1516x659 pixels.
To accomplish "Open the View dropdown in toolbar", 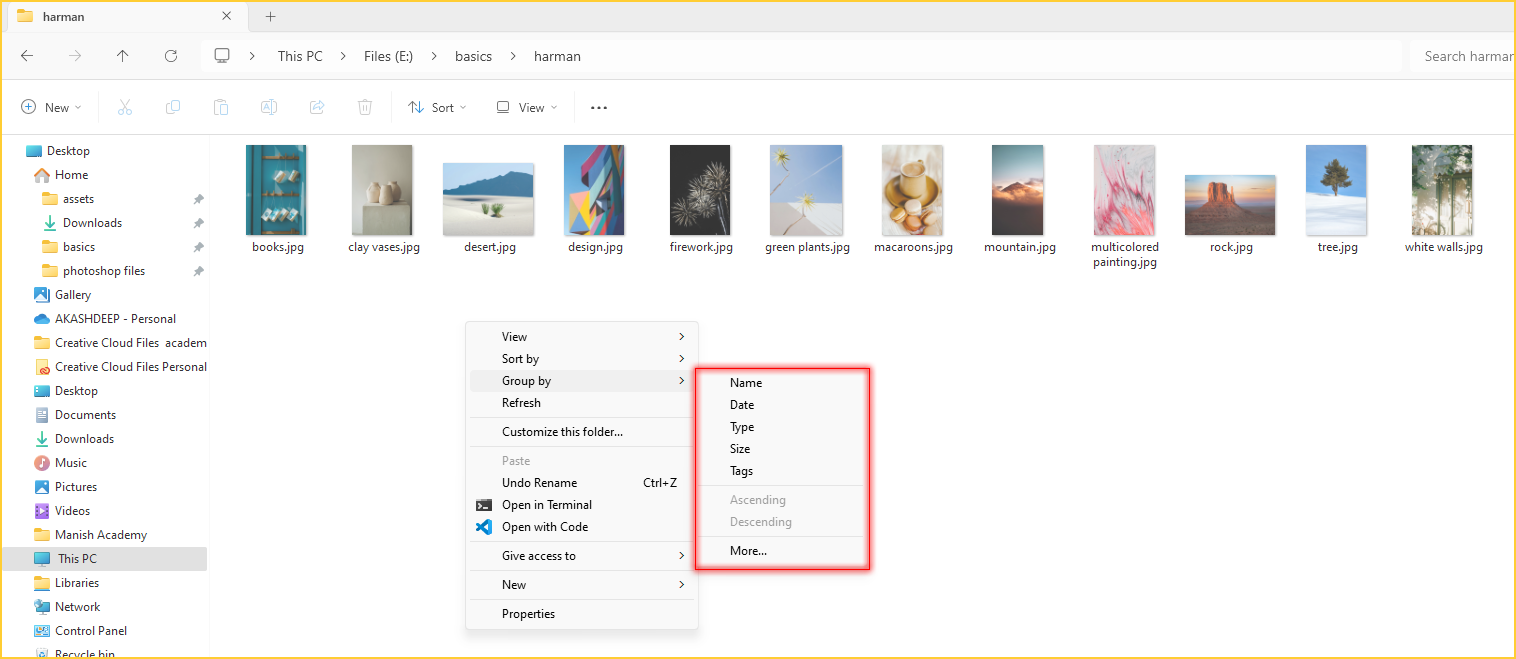I will (527, 108).
